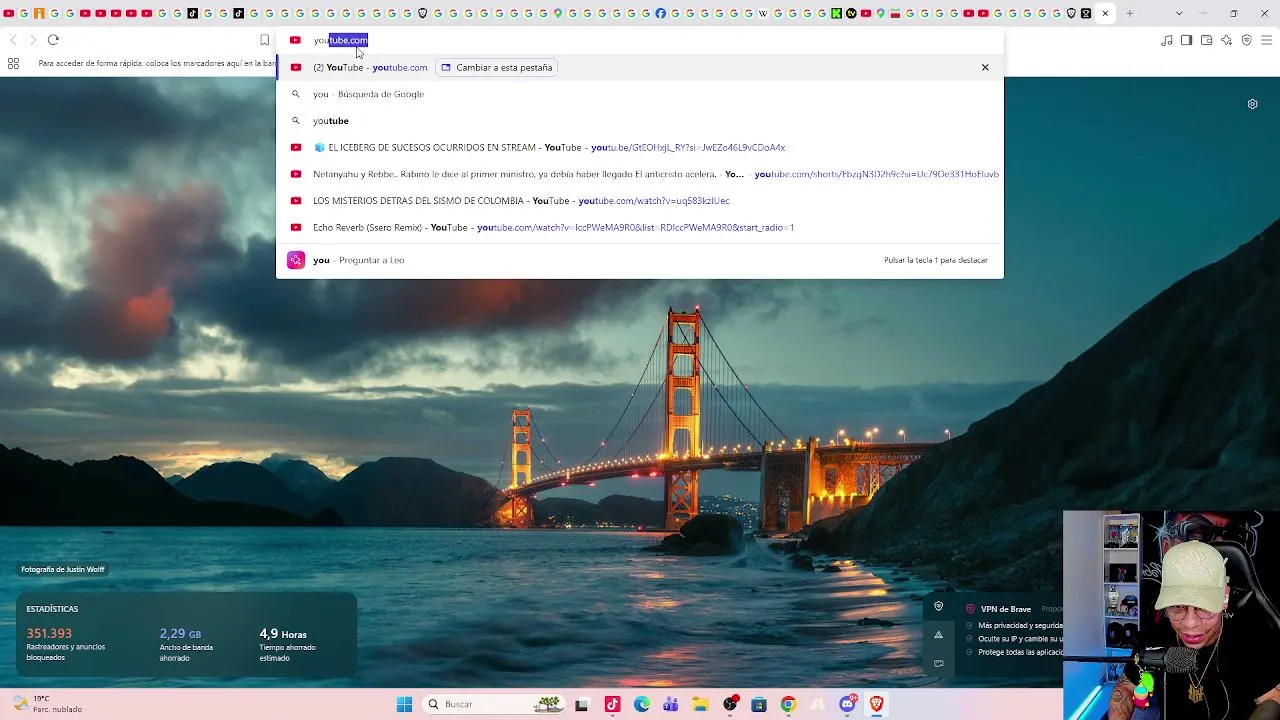Bookmark this page with the bookmark icon
Viewport: 1280px width, 720px height.
264,40
